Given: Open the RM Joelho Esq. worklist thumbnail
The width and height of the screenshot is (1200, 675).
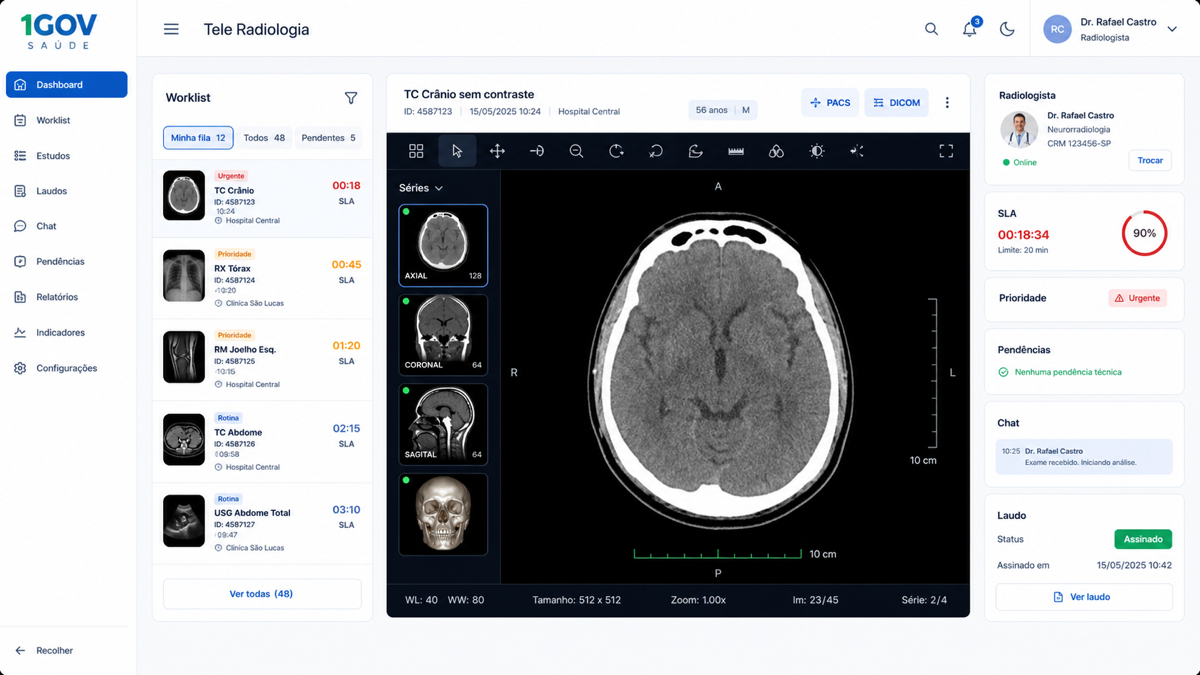Looking at the screenshot, I should [x=184, y=358].
